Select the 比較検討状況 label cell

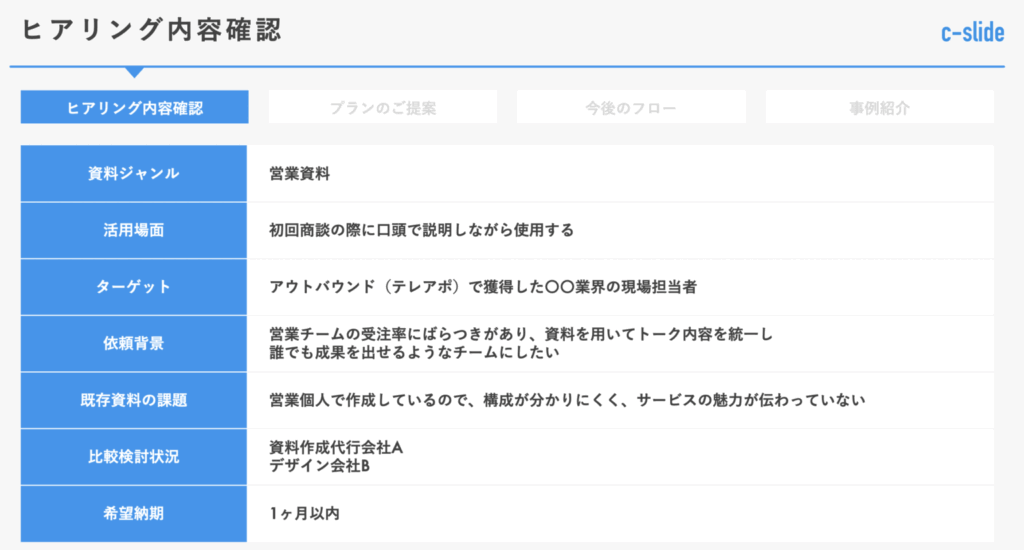click(134, 457)
